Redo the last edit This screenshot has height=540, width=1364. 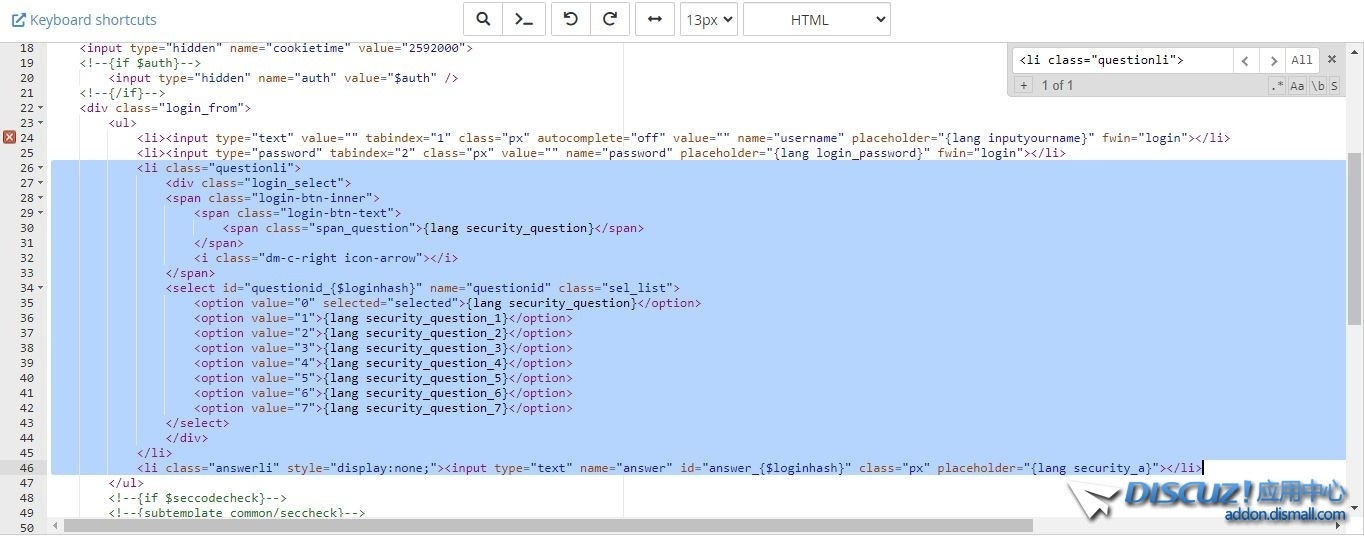pyautogui.click(x=610, y=19)
